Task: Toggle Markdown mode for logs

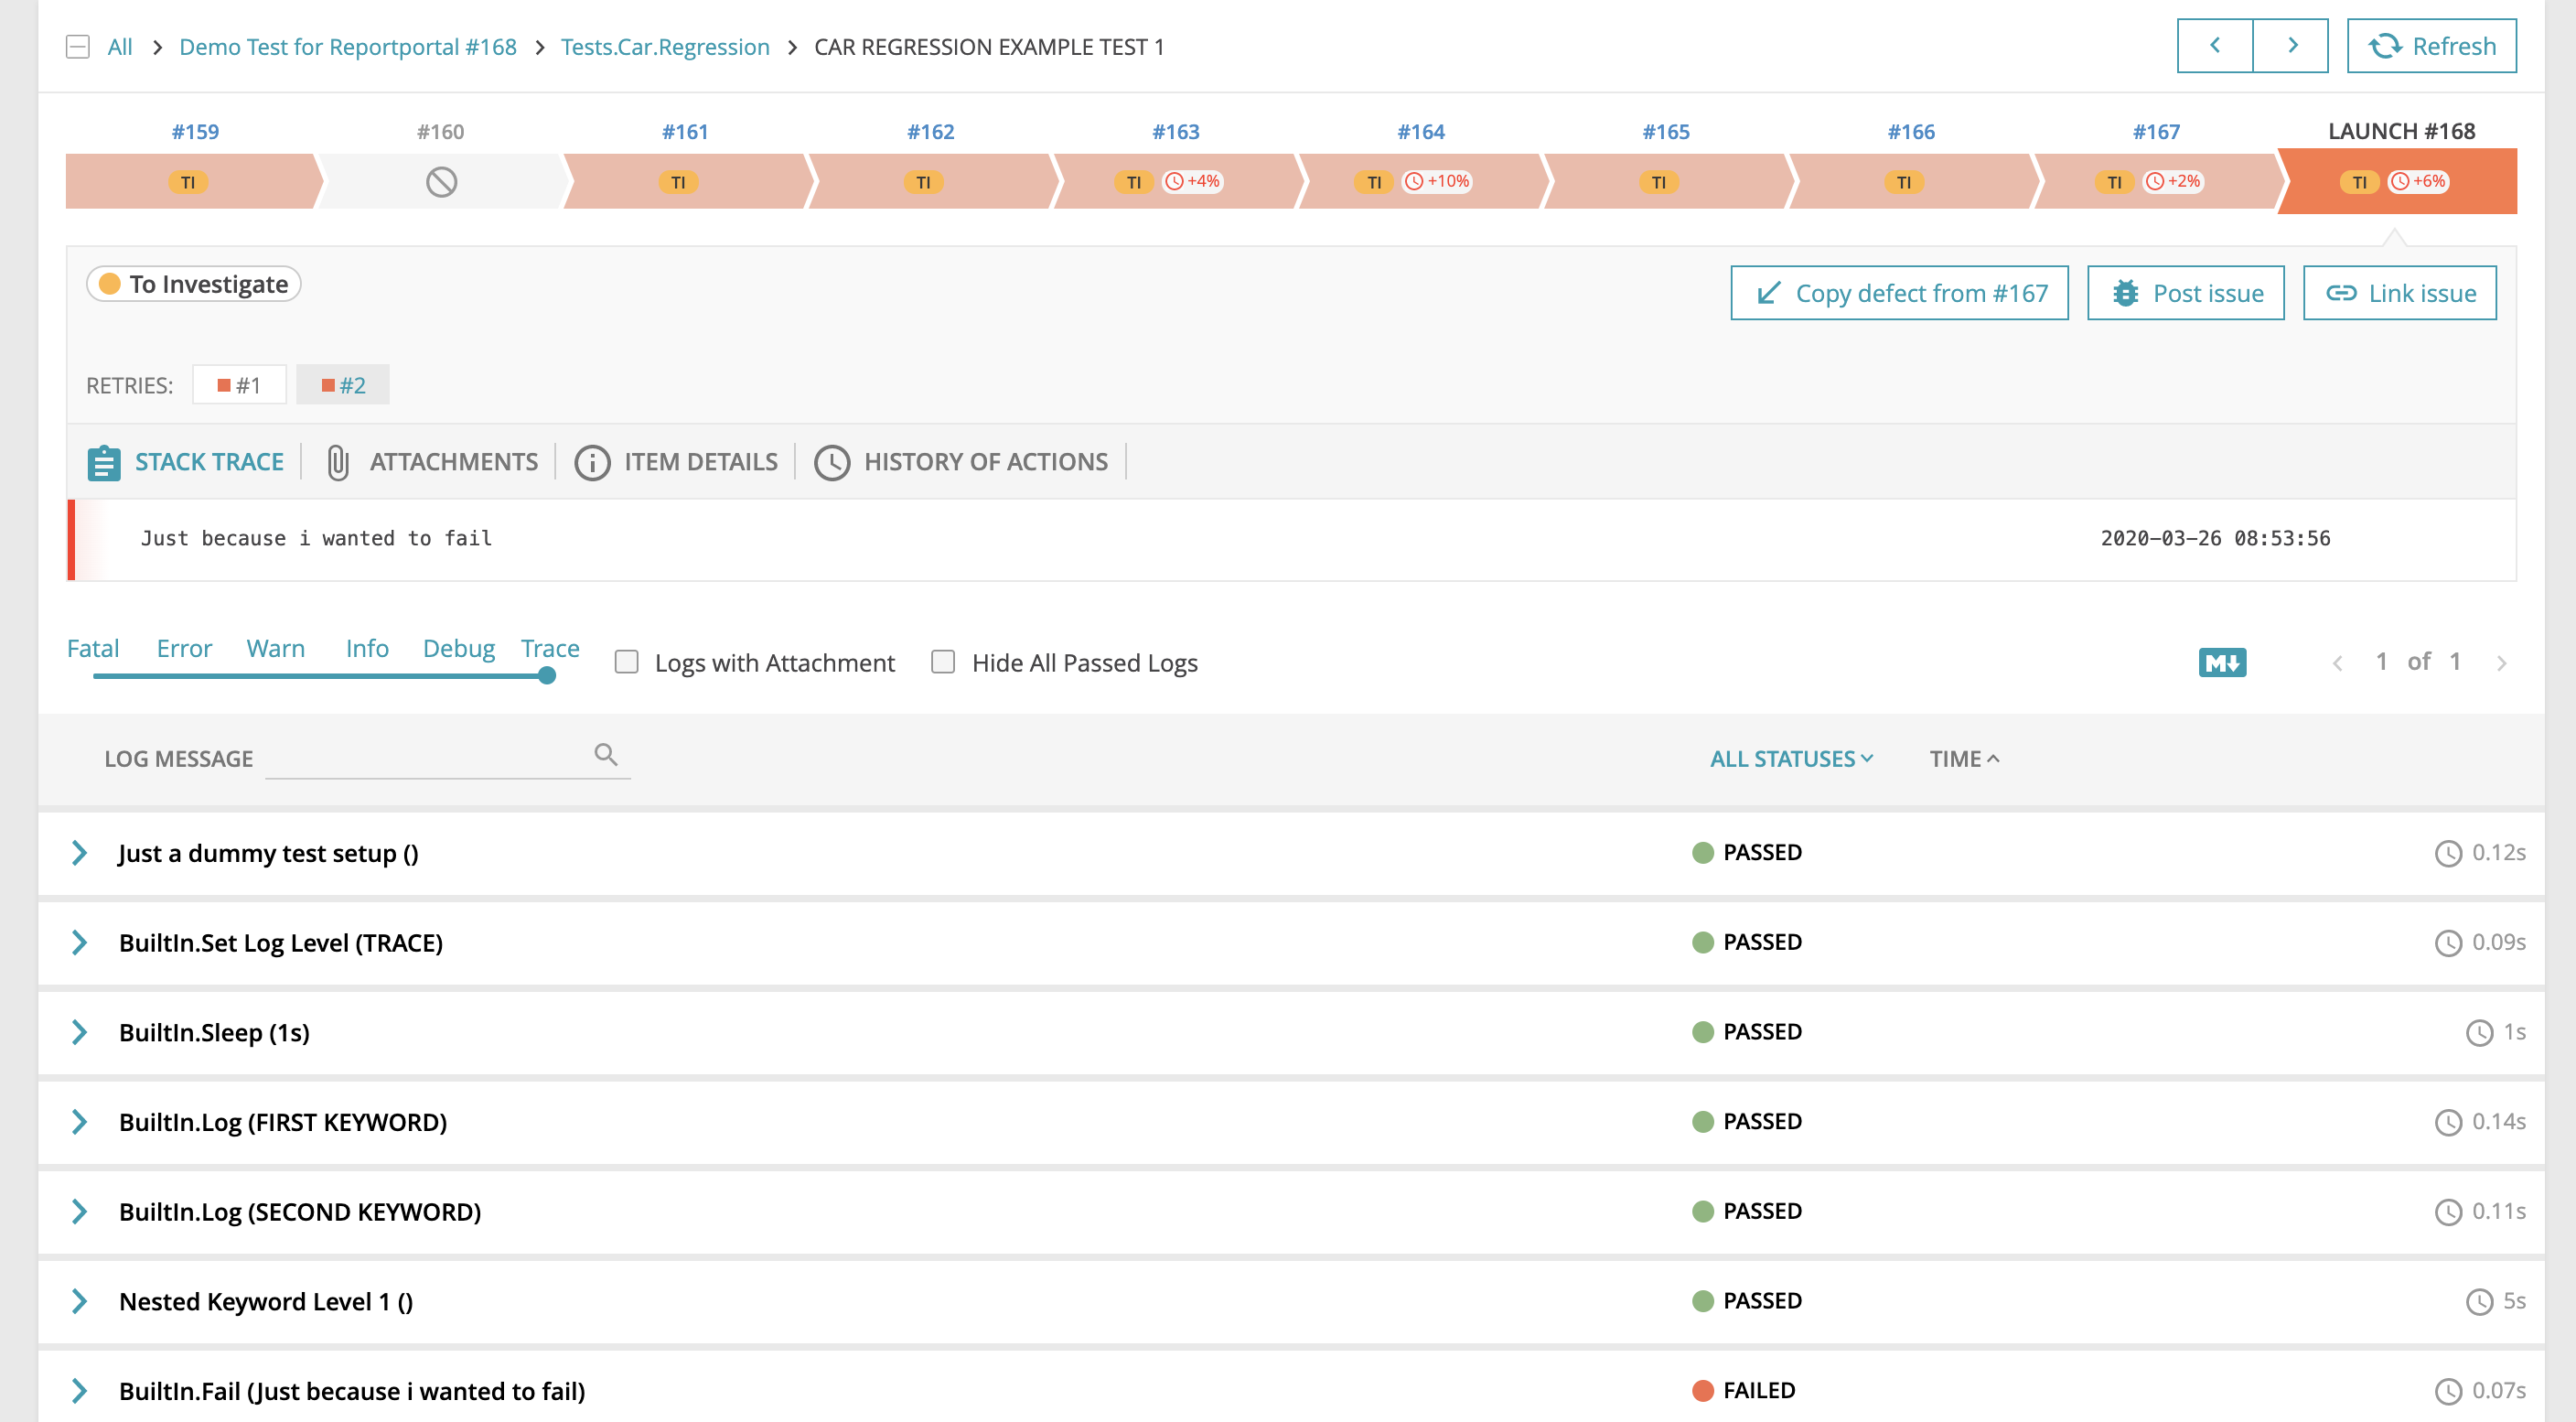Action: coord(2222,662)
